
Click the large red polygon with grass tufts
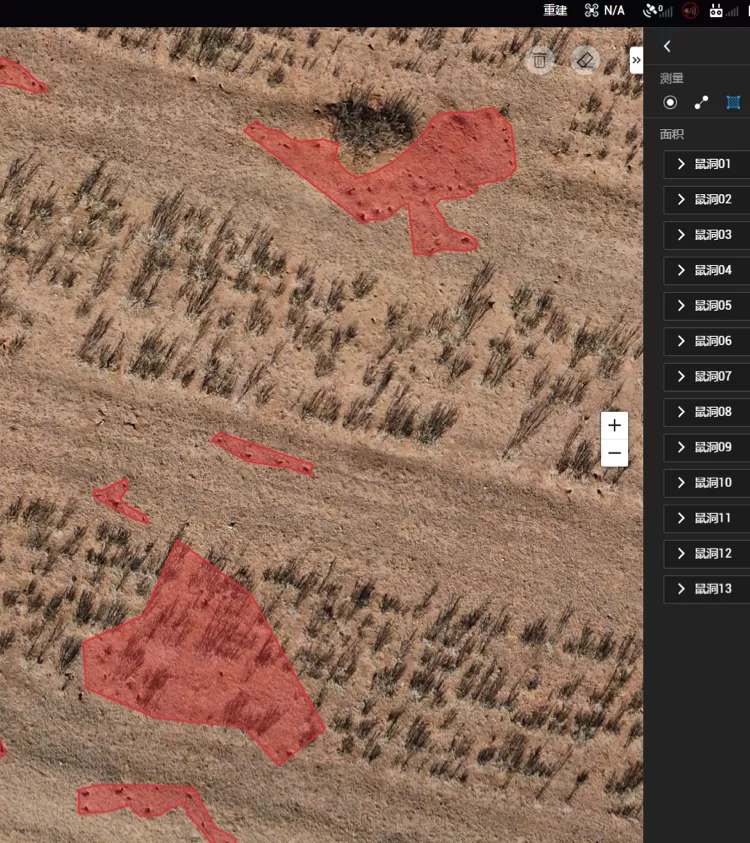click(x=200, y=650)
